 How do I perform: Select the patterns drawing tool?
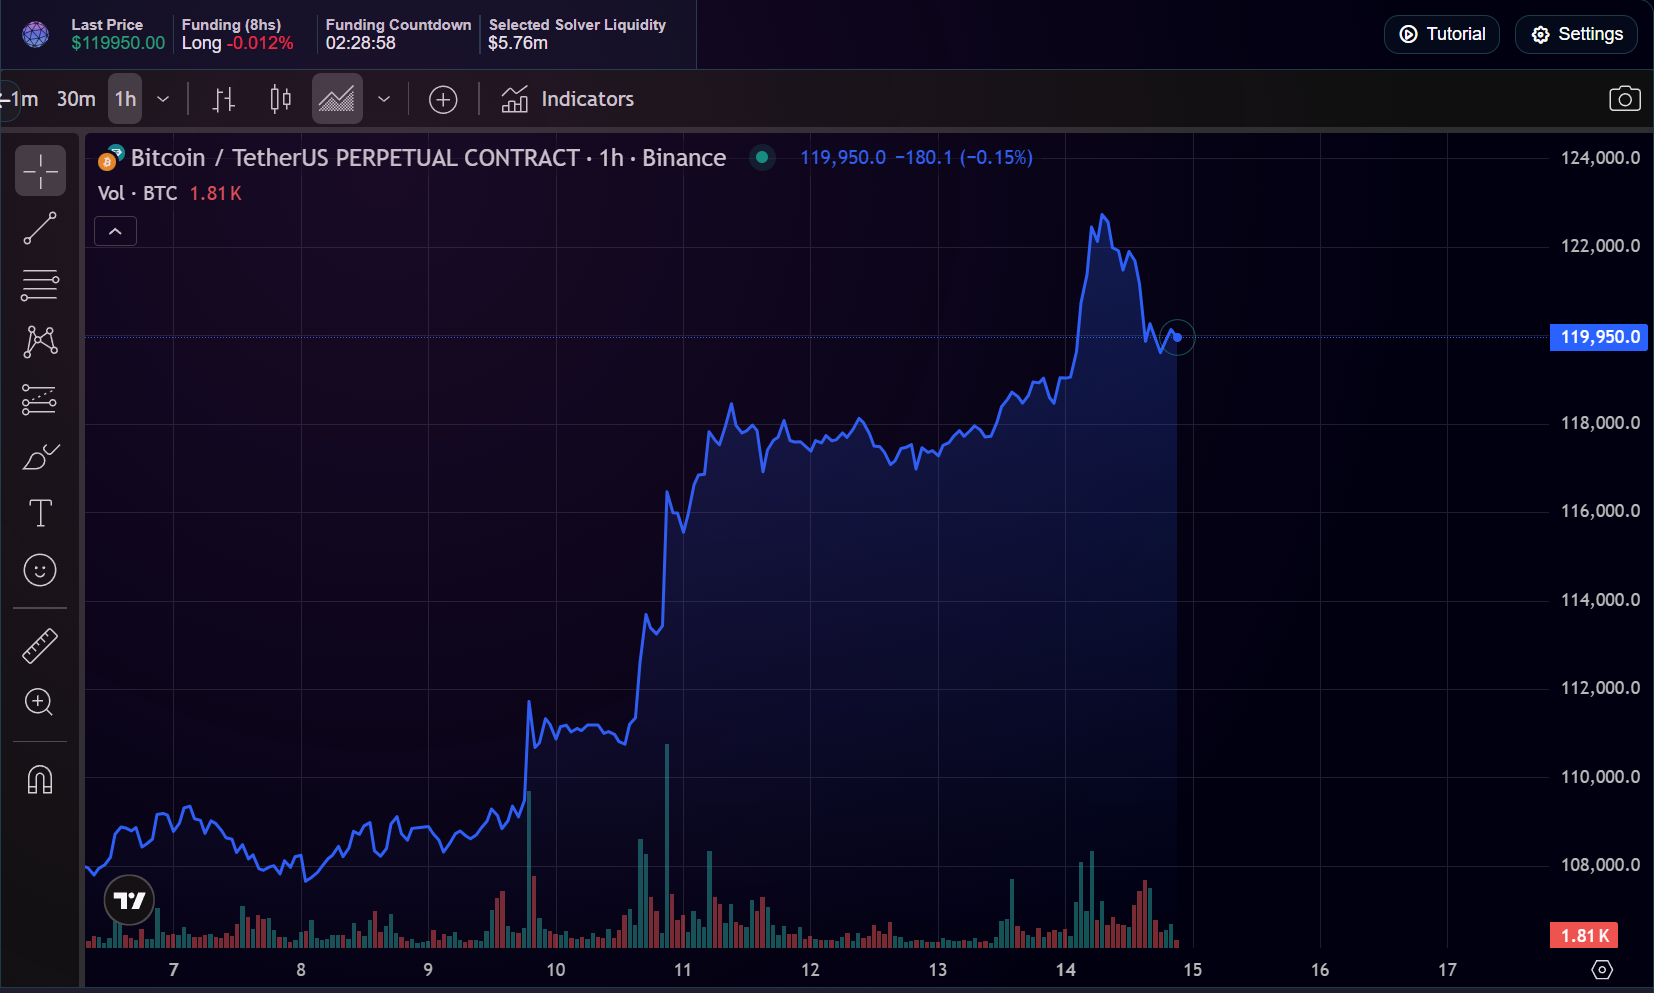40,342
